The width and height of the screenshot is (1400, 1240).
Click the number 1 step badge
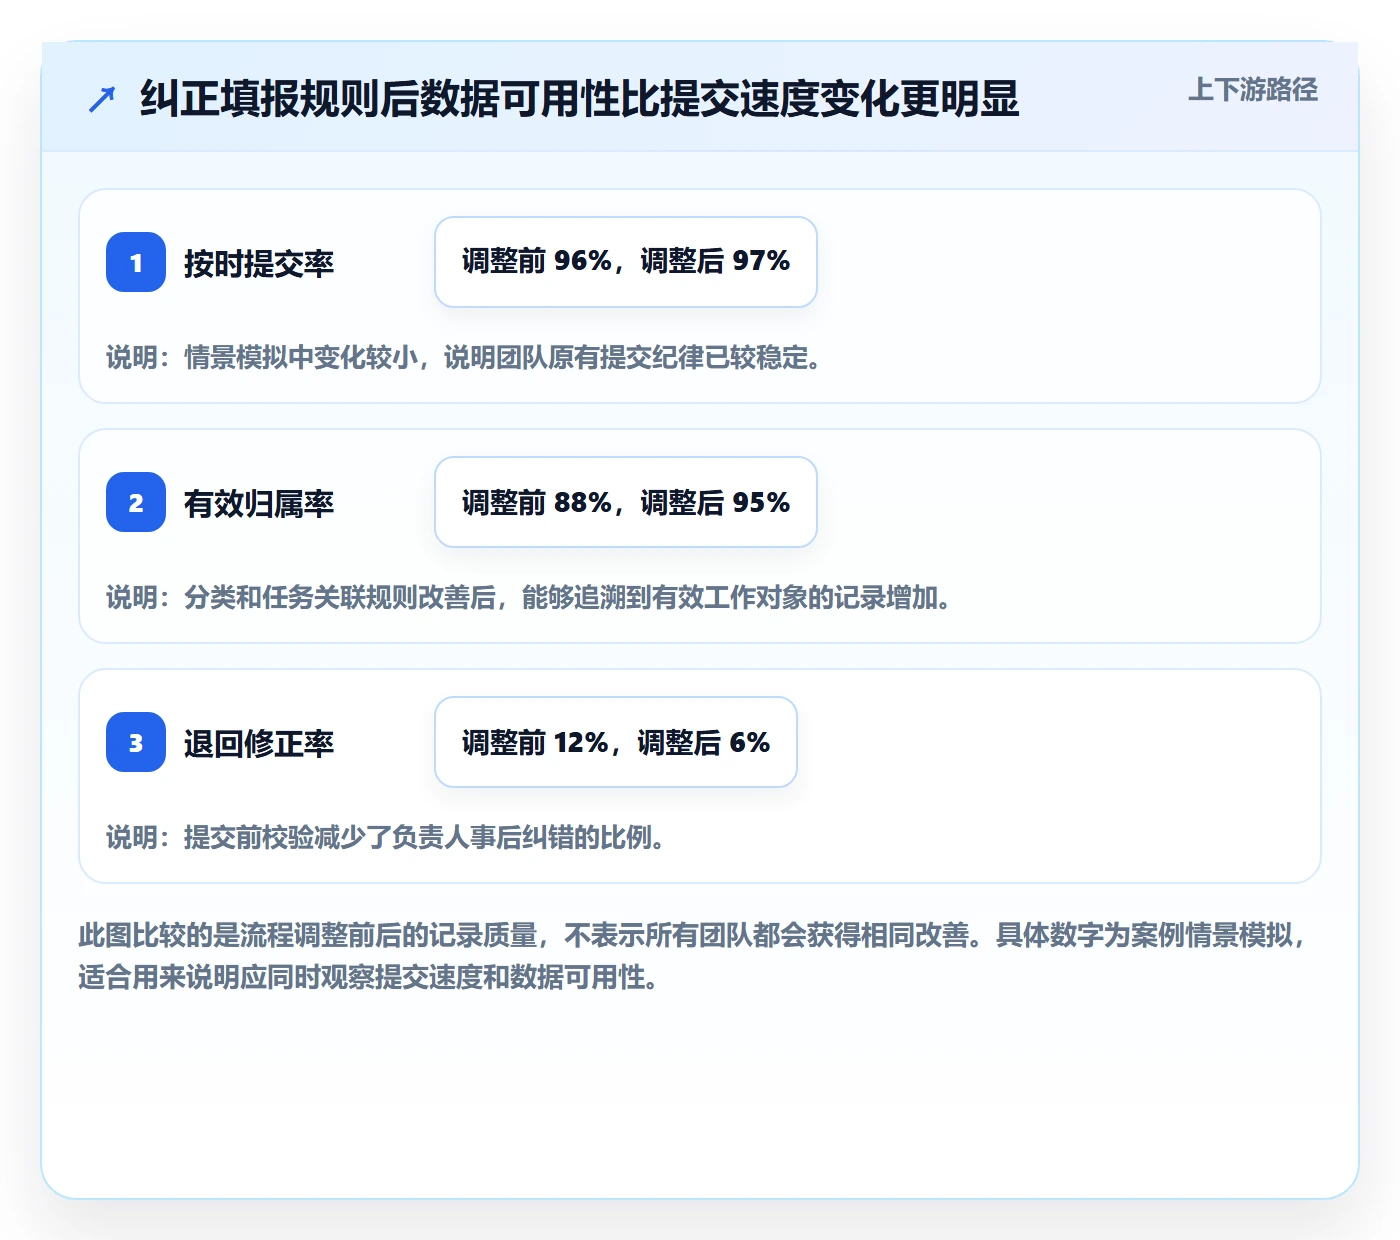136,262
